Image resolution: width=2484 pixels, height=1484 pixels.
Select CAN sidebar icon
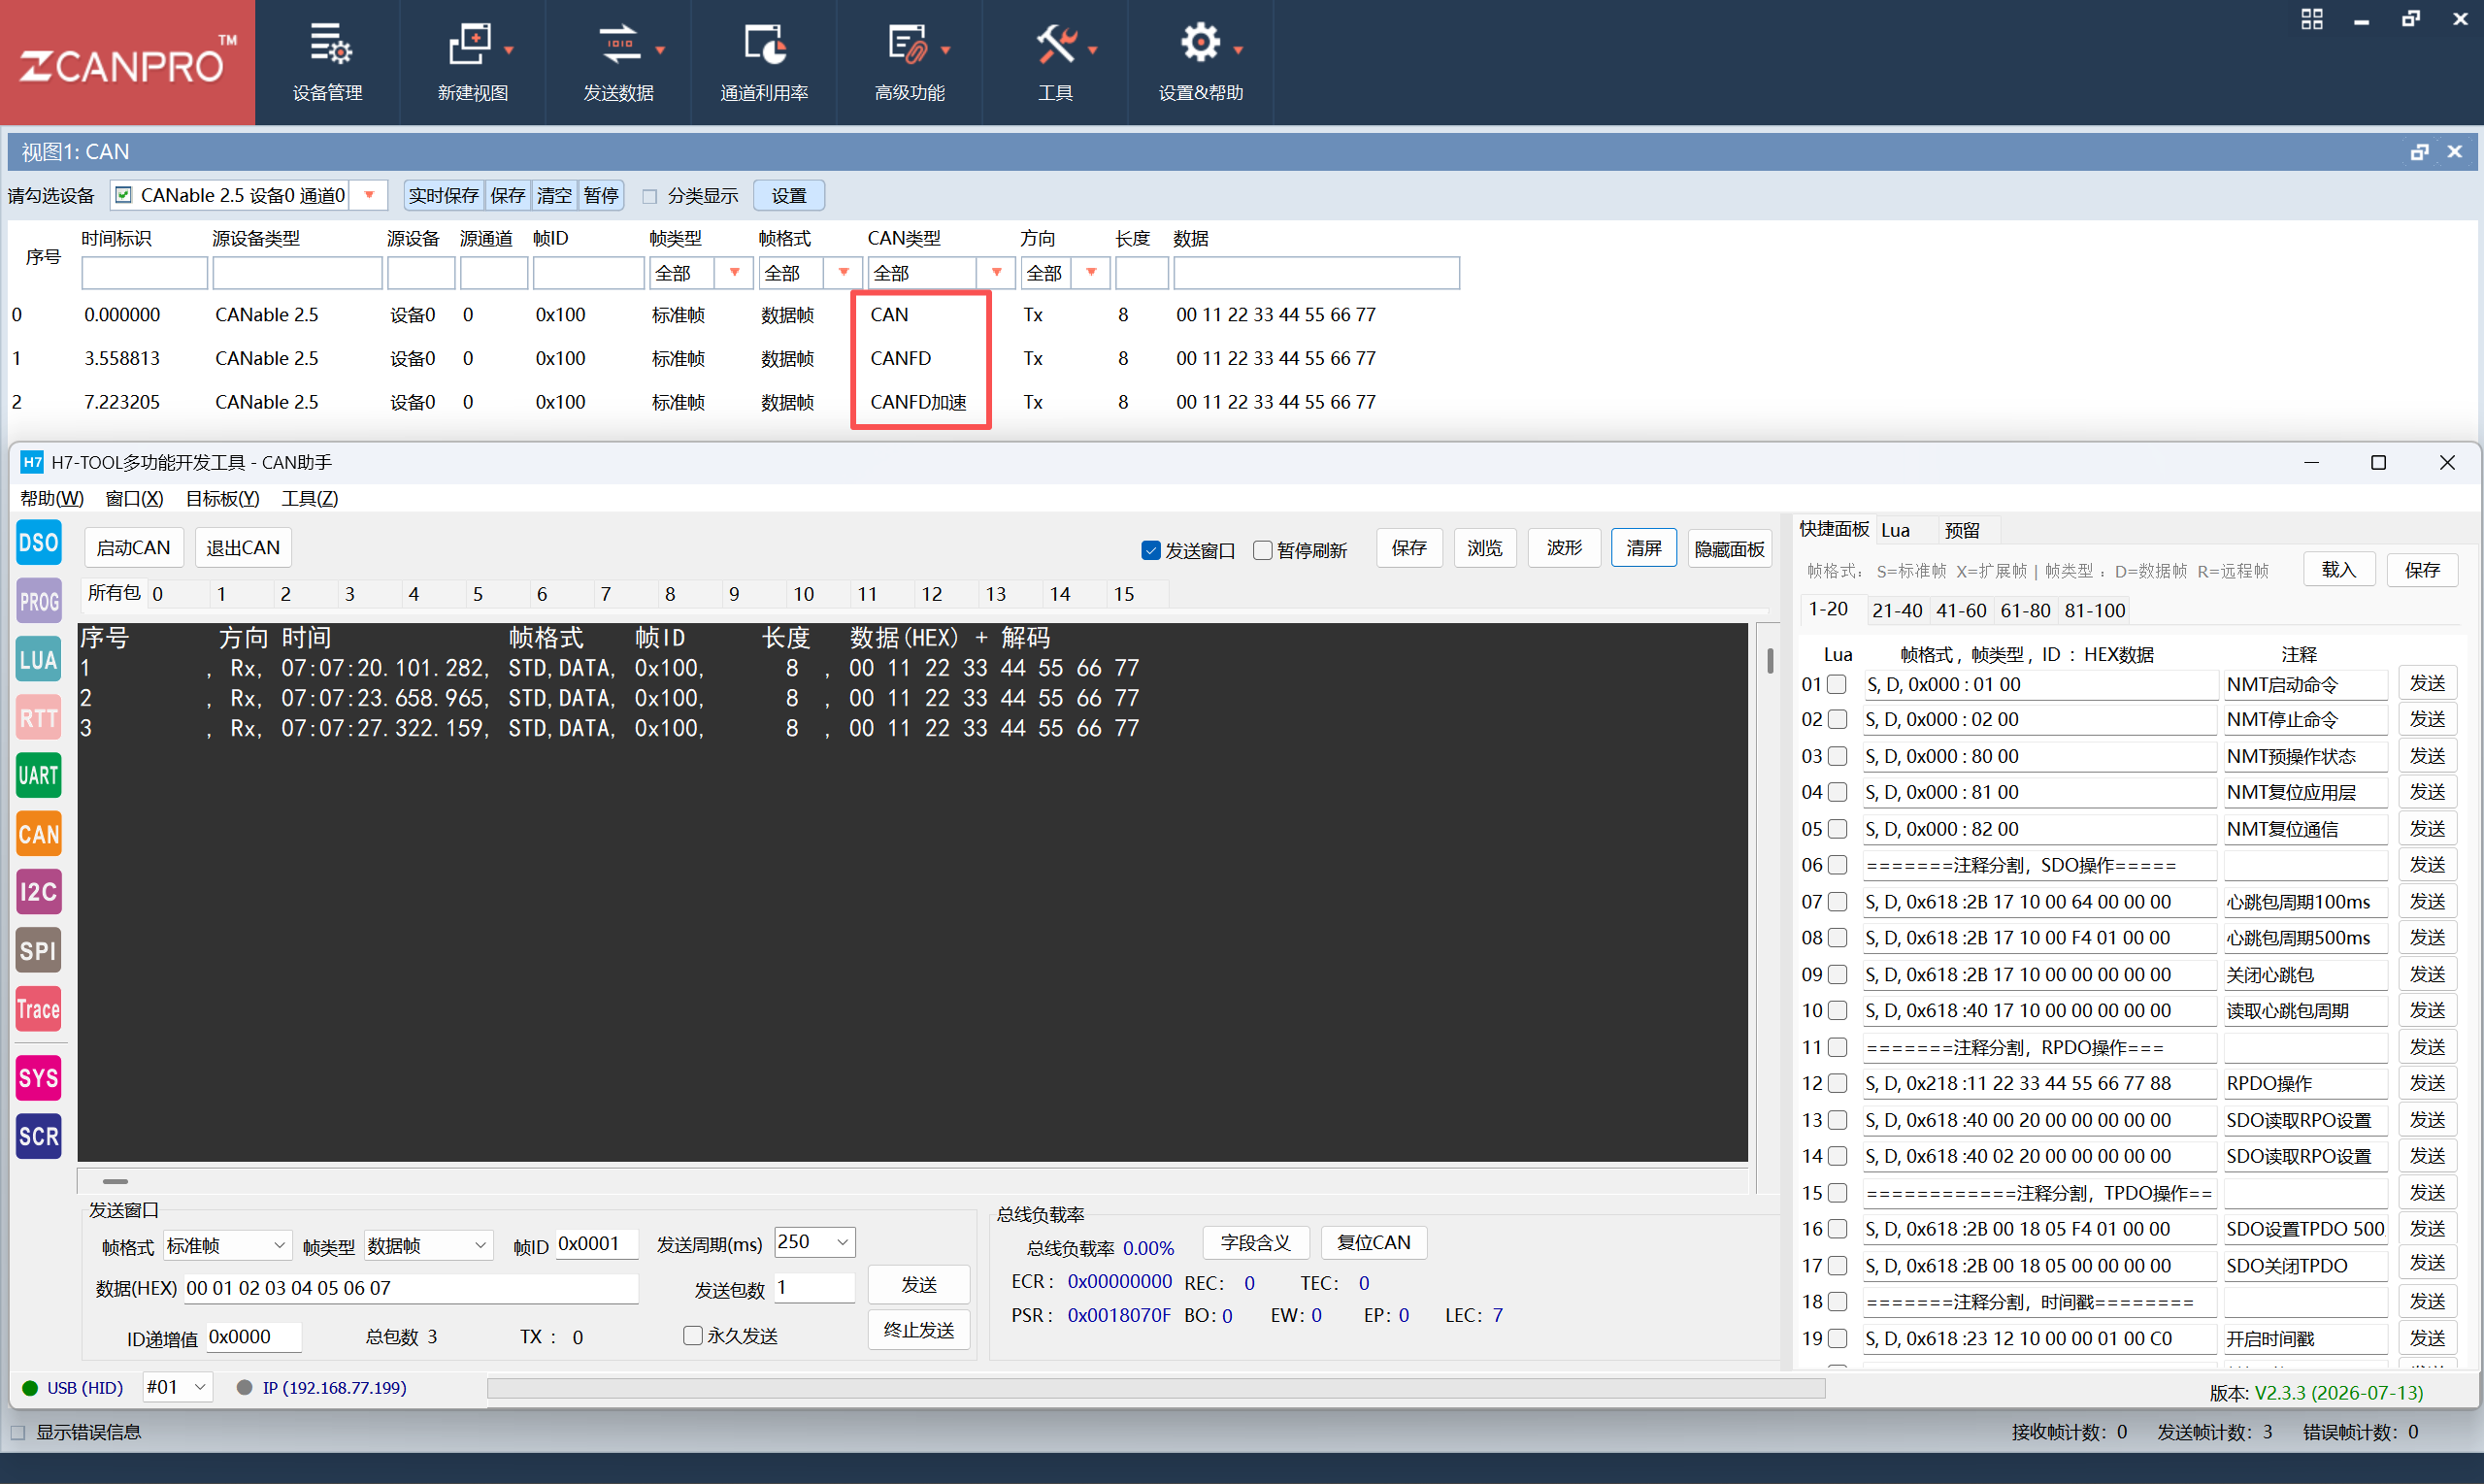coord(39,834)
